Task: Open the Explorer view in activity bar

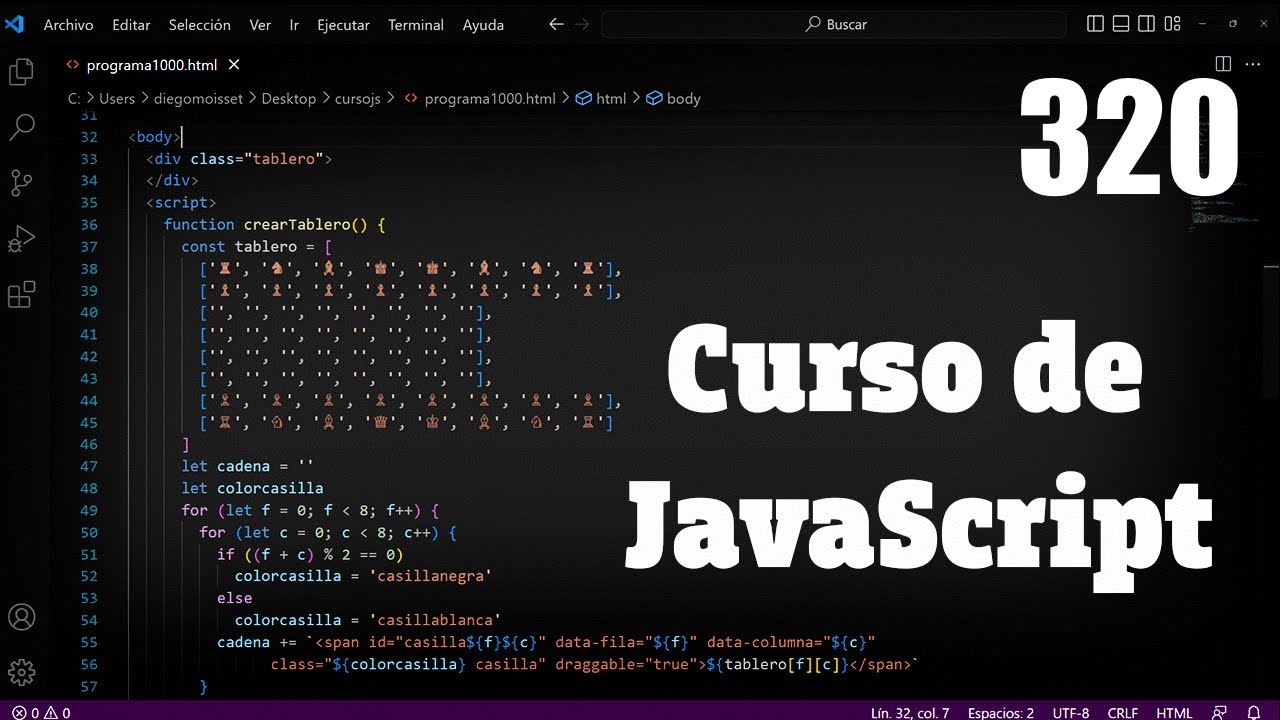Action: (x=21, y=72)
